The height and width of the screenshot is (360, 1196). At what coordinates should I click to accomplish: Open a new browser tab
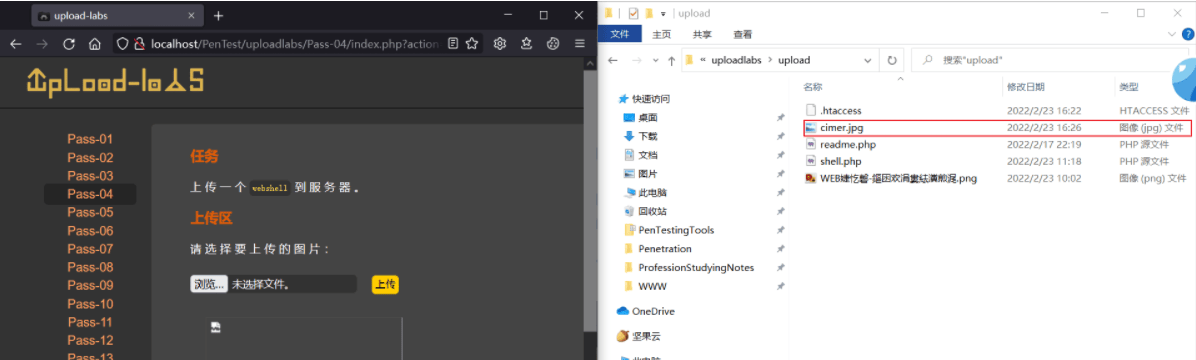pyautogui.click(x=218, y=15)
